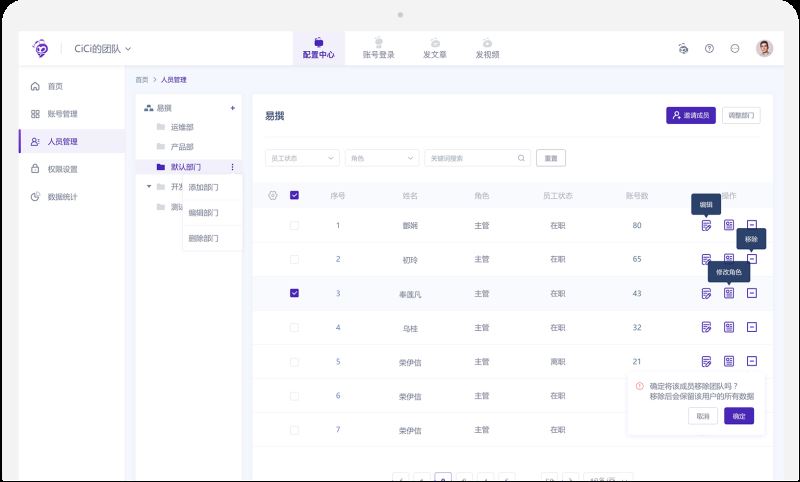This screenshot has height=482, width=800.
Task: Toggle the select-all checkbox in table header
Action: [x=294, y=195]
